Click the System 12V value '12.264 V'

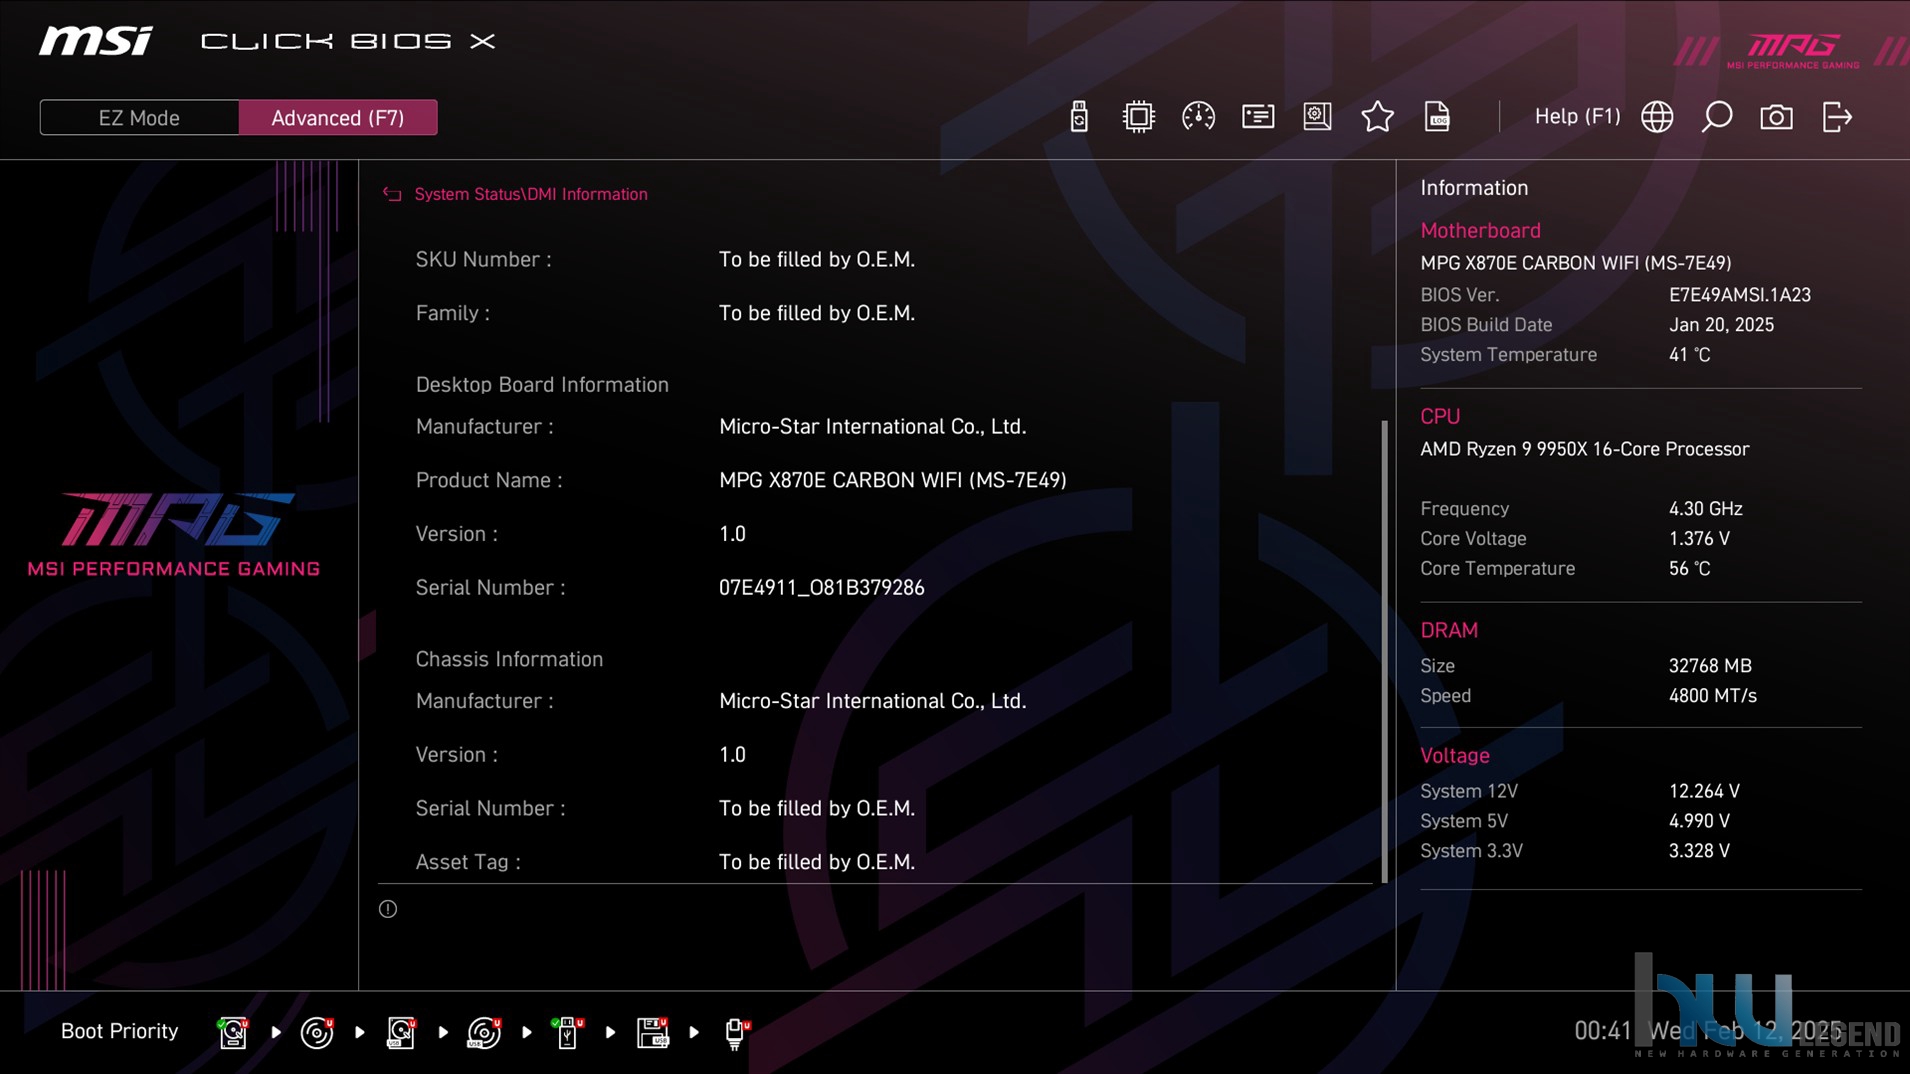1704,791
